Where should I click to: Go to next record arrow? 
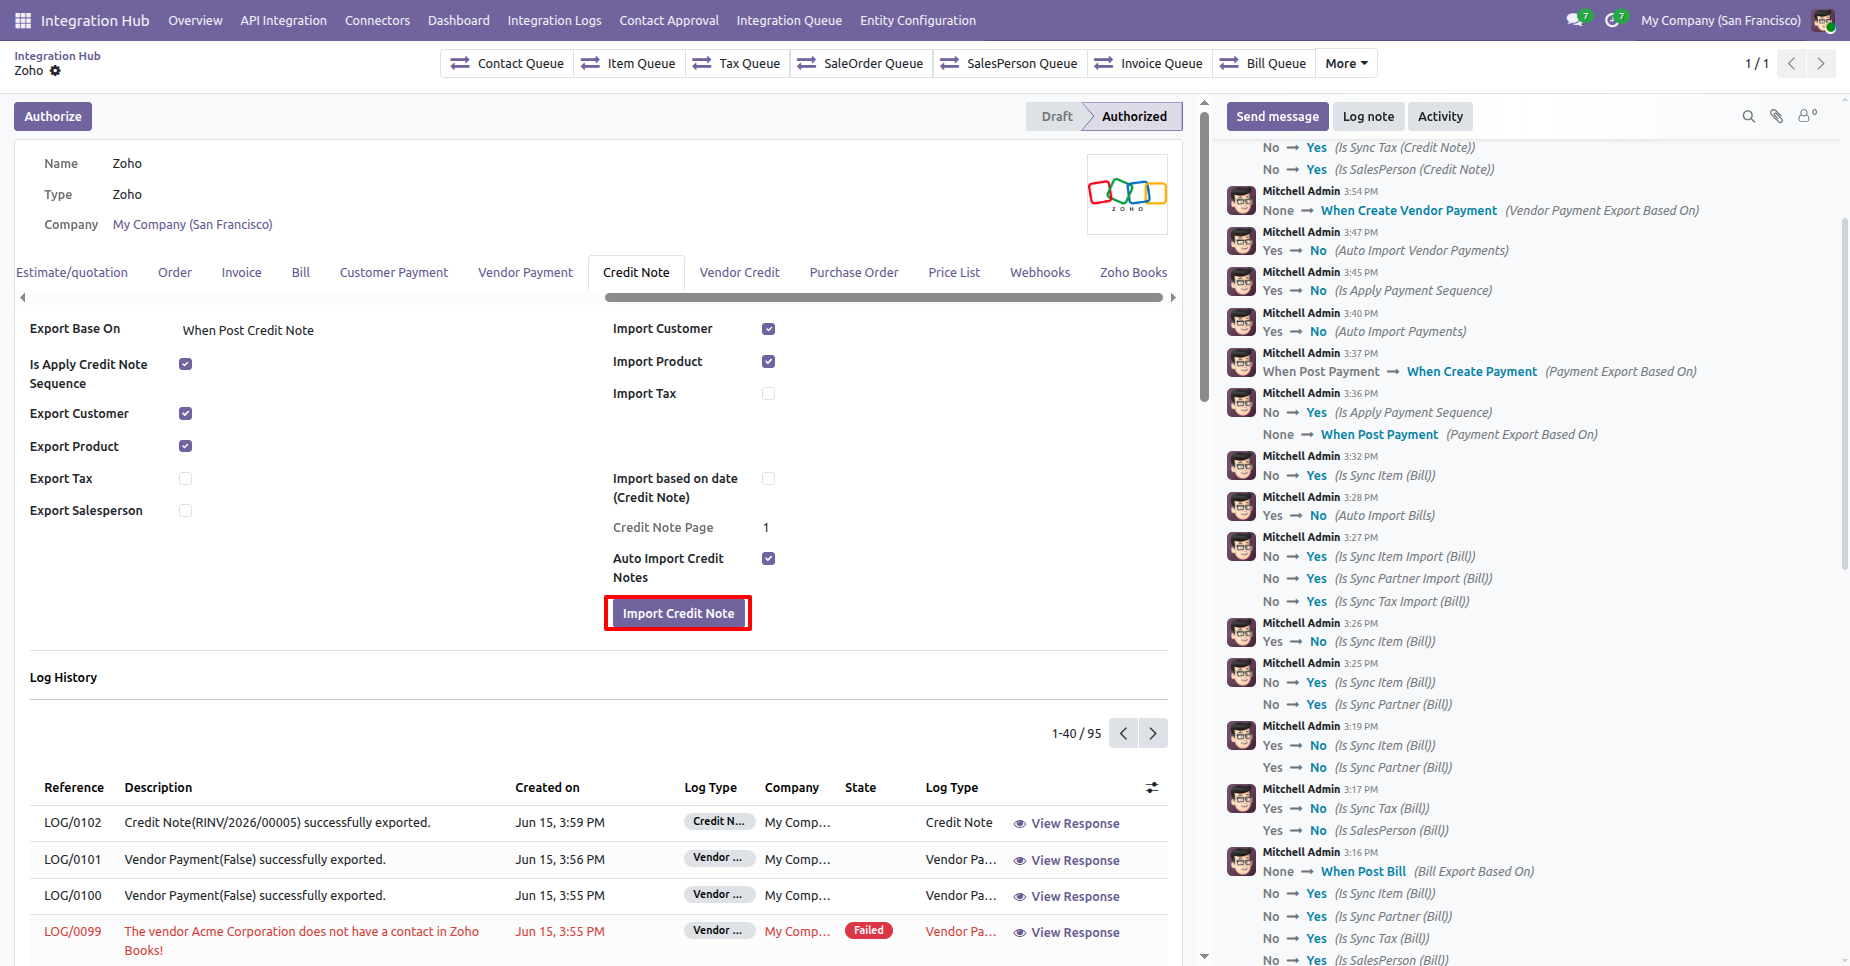(x=1821, y=63)
